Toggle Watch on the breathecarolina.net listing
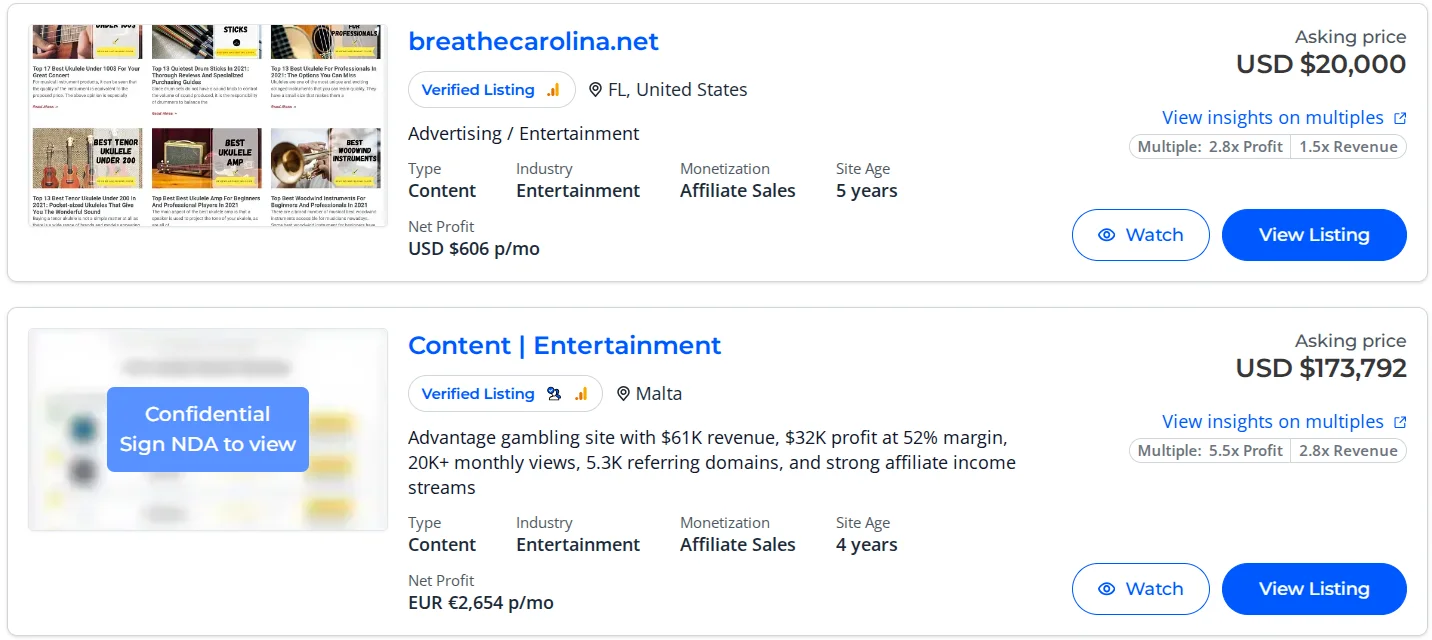 pyautogui.click(x=1140, y=235)
